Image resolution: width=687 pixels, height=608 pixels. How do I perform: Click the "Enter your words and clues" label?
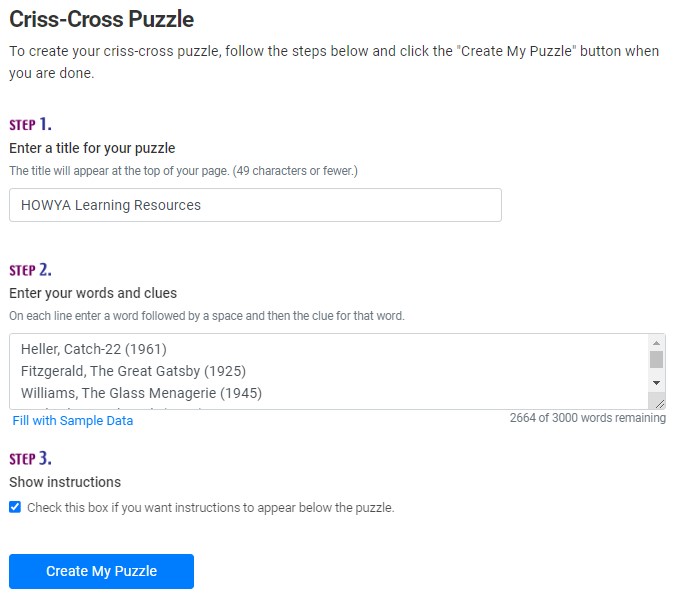pyautogui.click(x=93, y=293)
